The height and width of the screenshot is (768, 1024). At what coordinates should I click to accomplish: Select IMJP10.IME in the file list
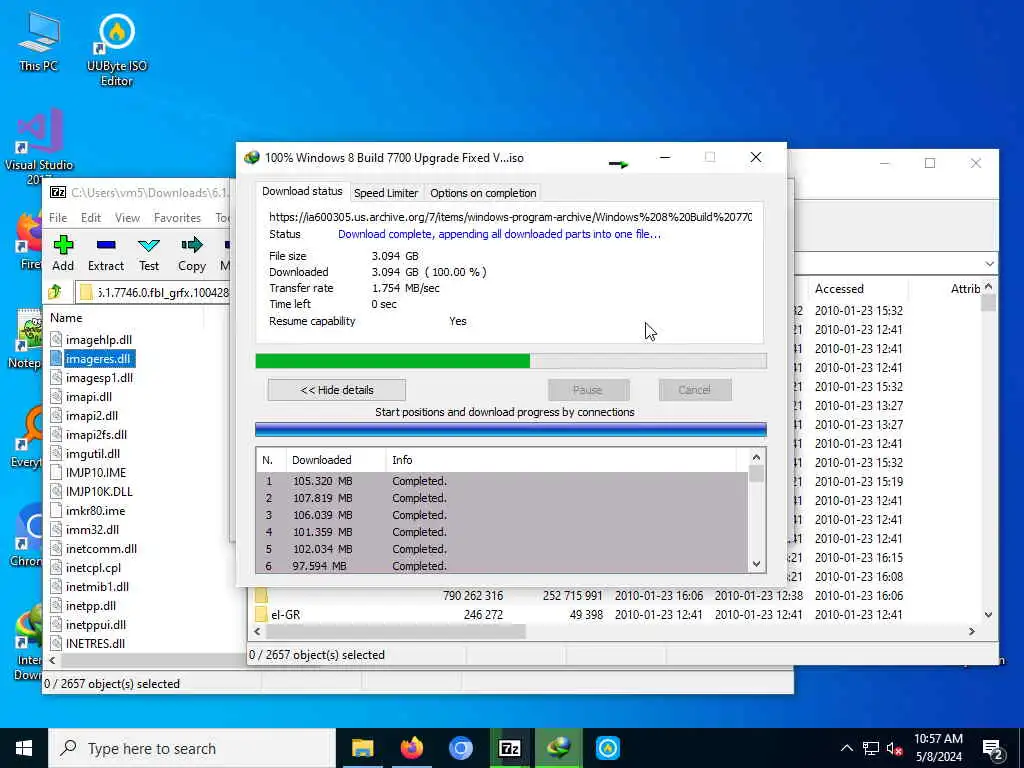(96, 472)
